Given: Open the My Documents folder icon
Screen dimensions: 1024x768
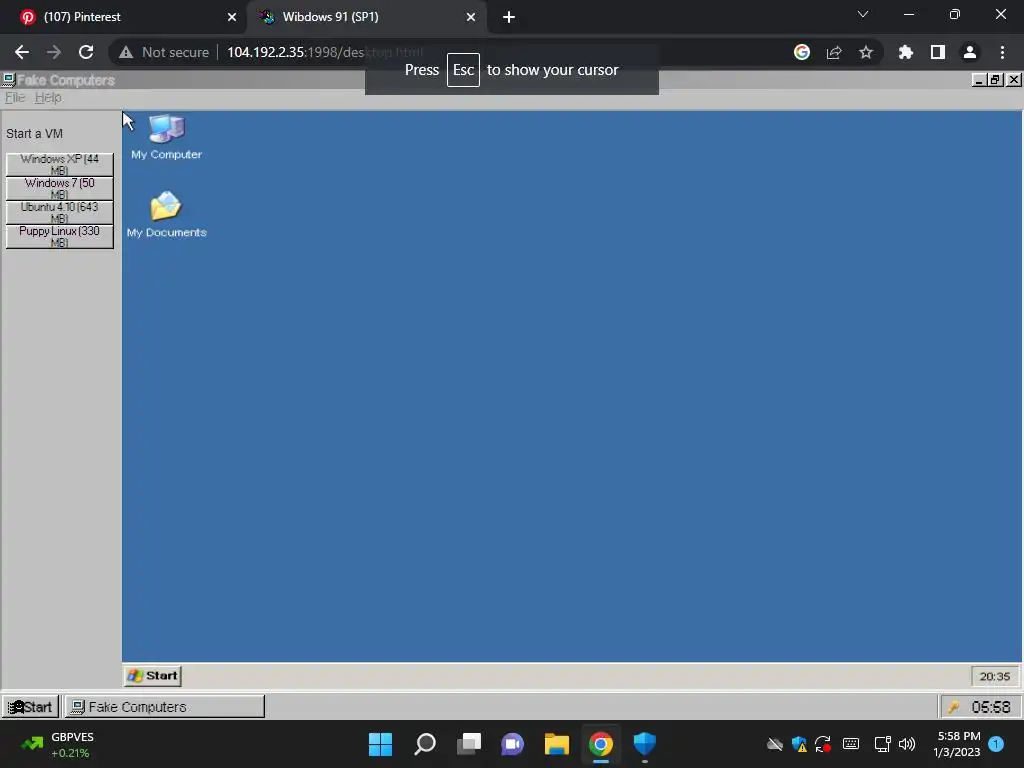Looking at the screenshot, I should 167,214.
